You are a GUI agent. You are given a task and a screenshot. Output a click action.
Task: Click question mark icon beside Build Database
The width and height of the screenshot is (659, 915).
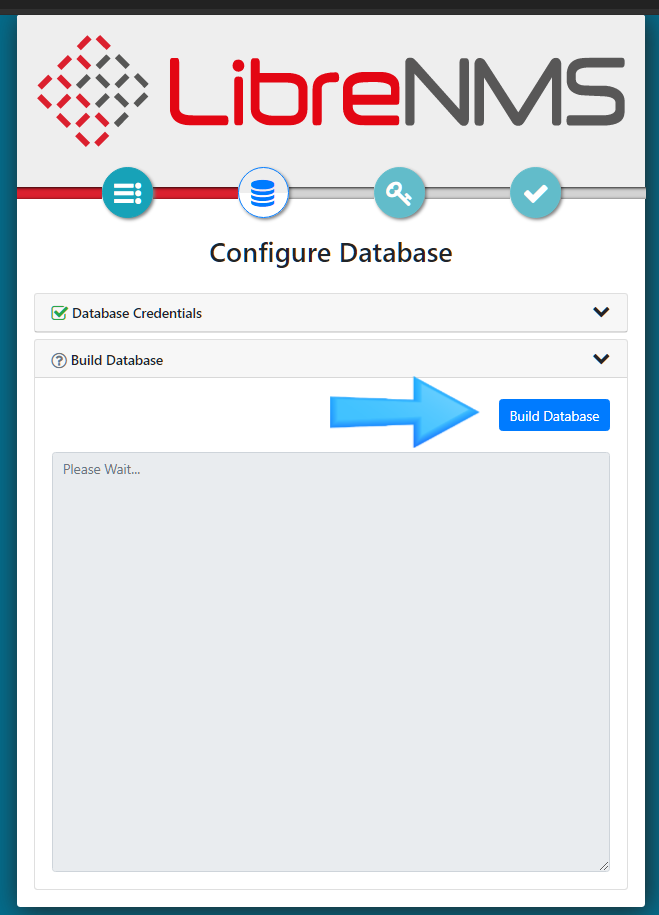[59, 361]
